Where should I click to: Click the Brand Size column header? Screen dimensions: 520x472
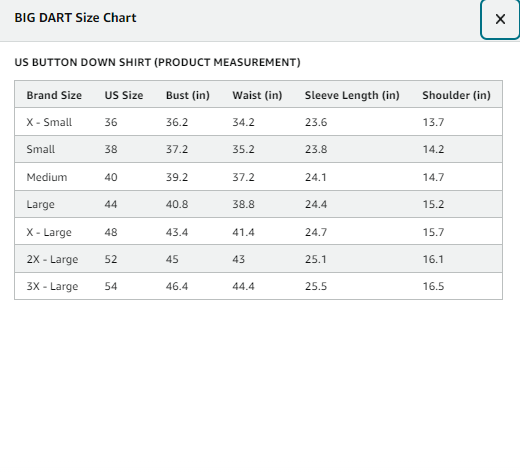(54, 95)
